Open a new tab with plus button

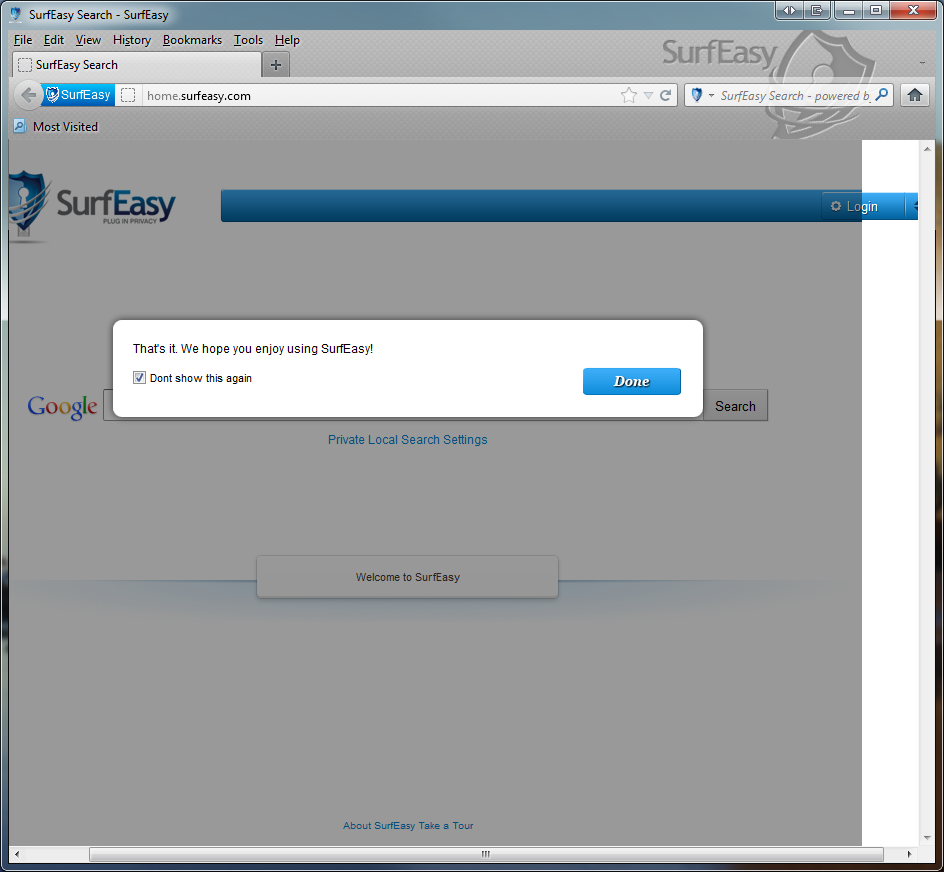(x=276, y=64)
